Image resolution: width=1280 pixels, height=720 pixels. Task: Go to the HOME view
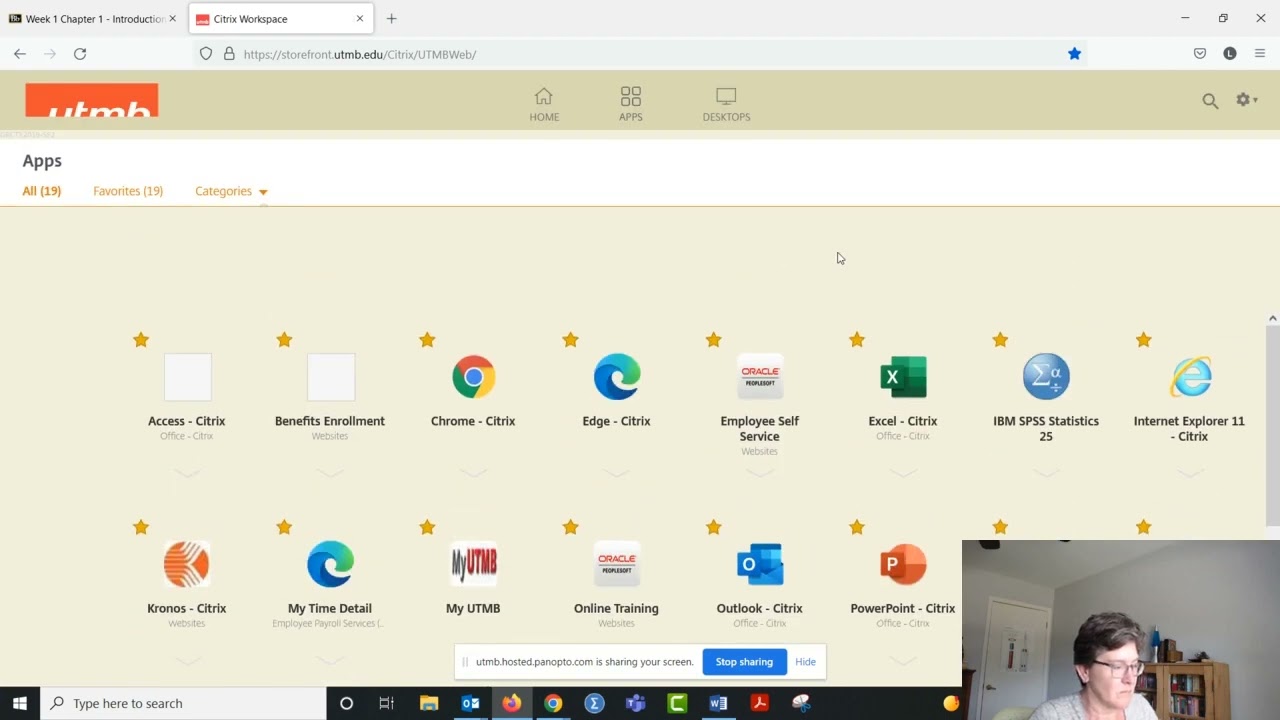coord(544,104)
